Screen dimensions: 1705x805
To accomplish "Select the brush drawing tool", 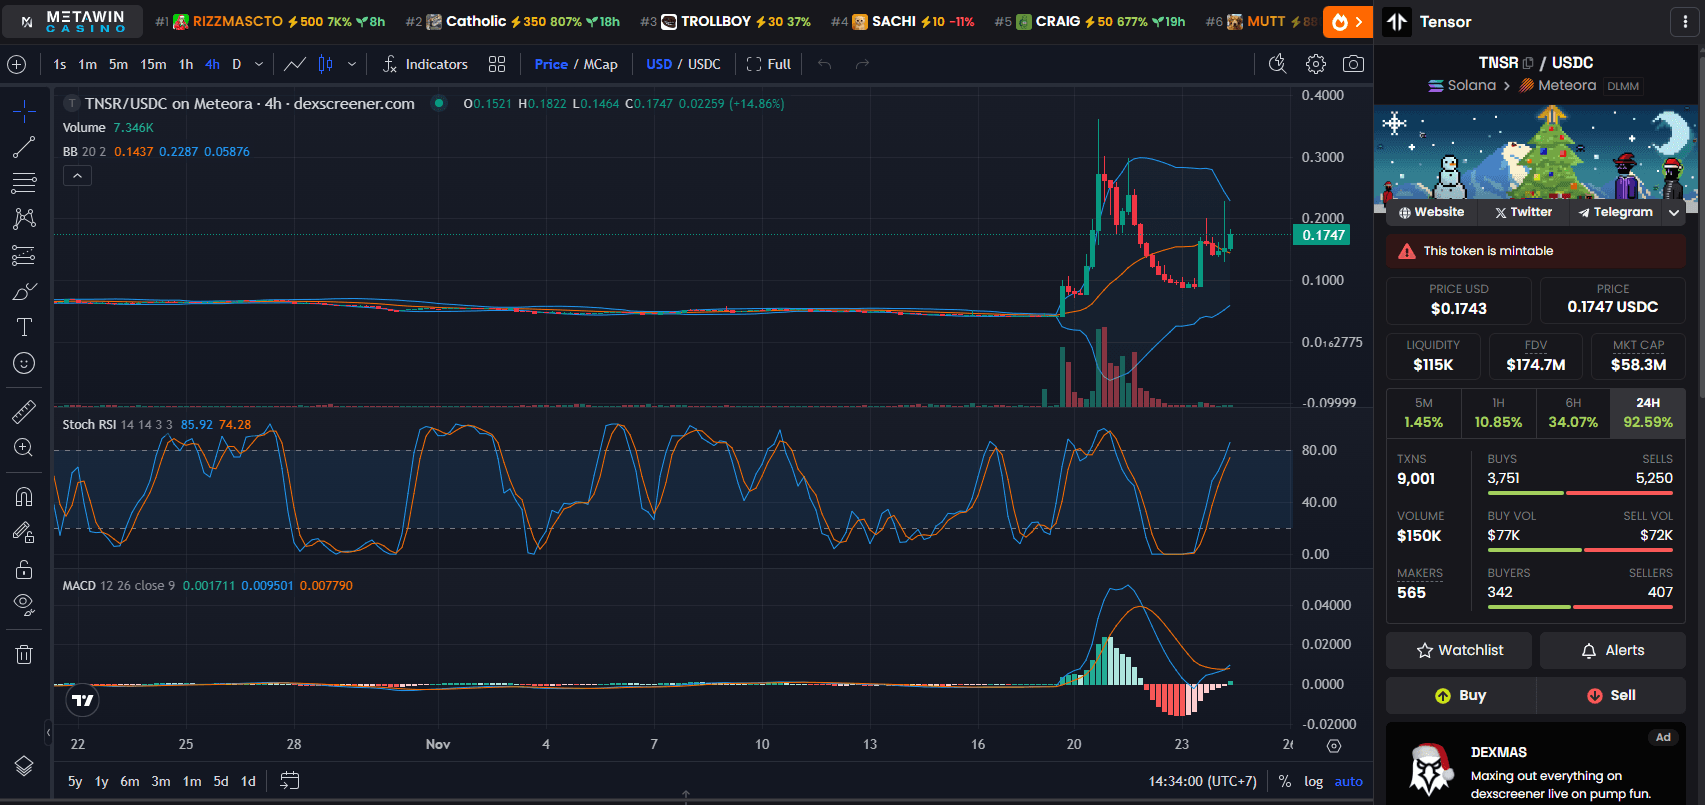I will click(x=24, y=291).
